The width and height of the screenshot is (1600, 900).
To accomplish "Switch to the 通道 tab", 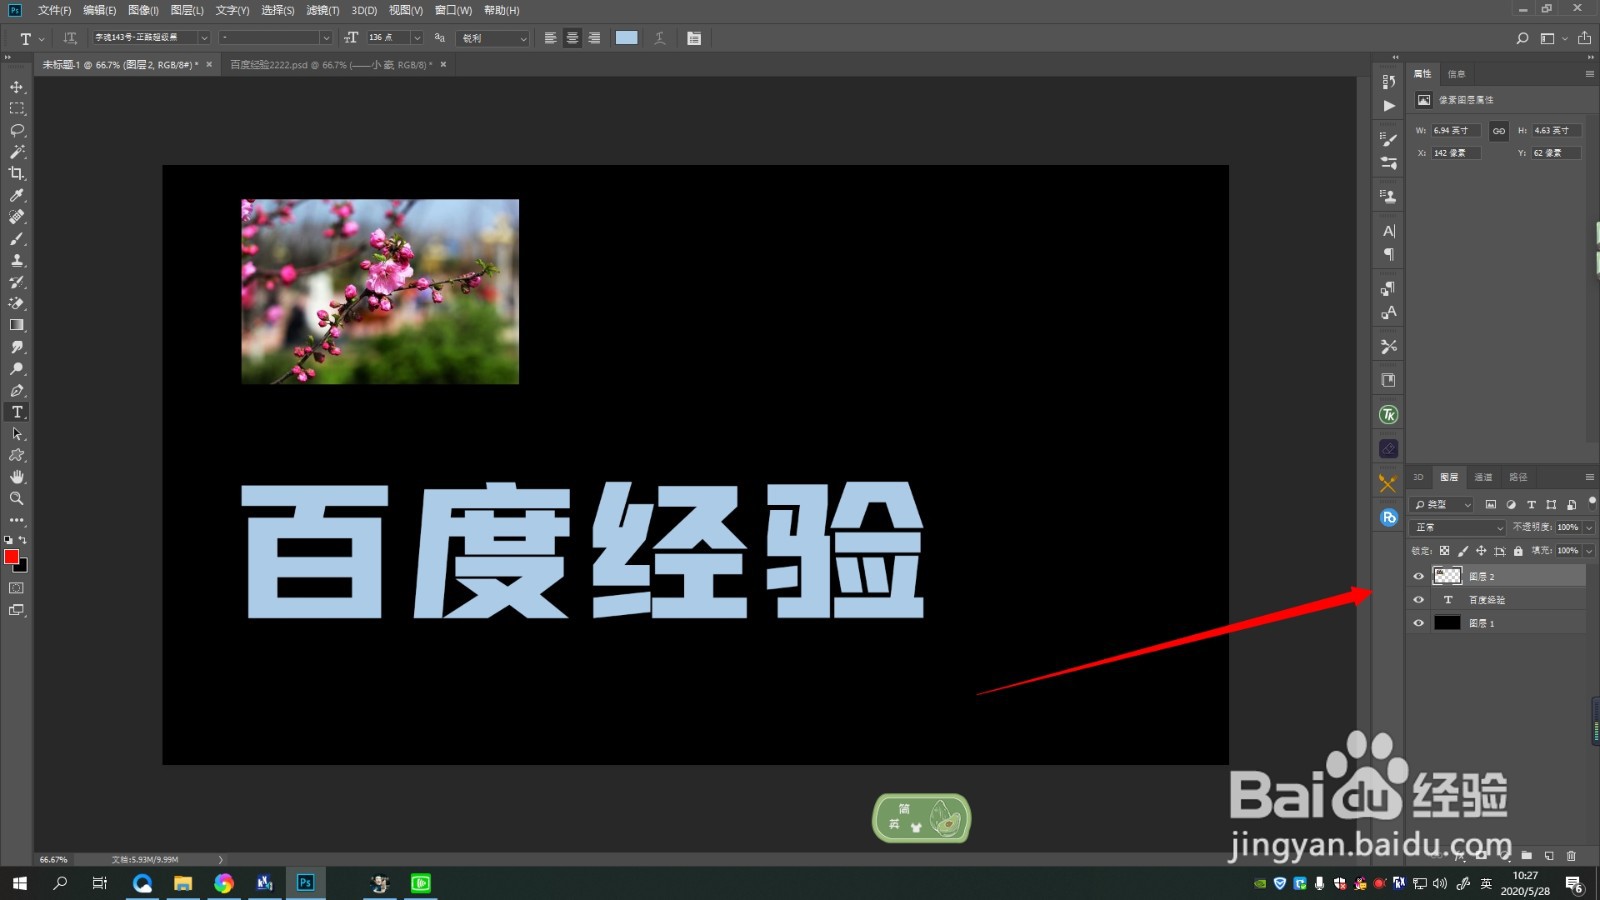I will (x=1483, y=477).
